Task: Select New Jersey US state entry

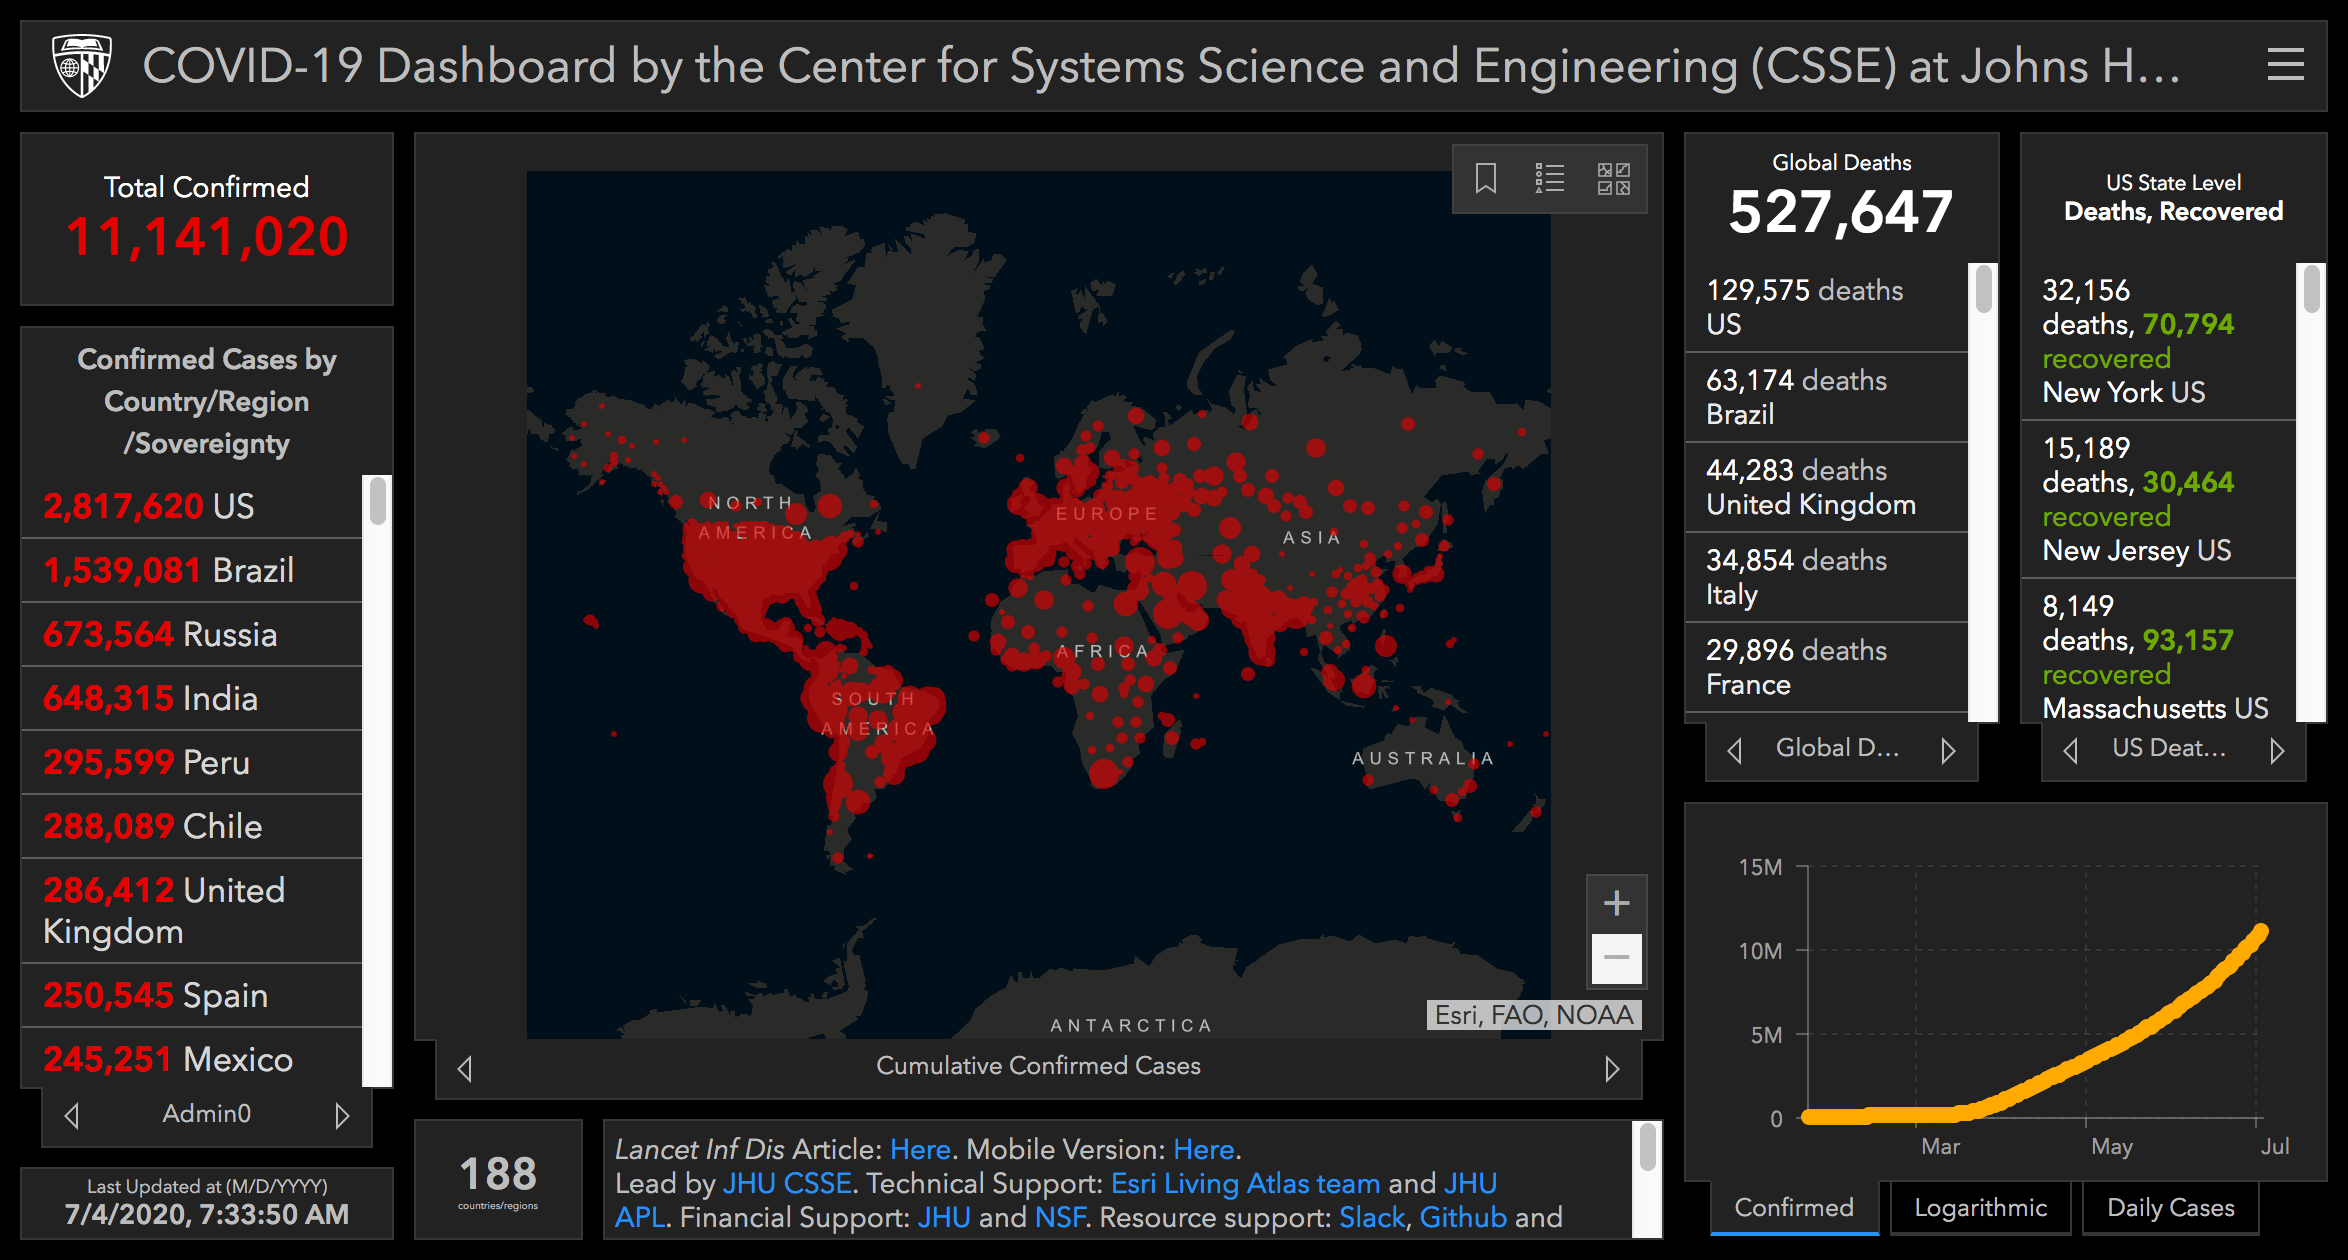Action: 2159,499
